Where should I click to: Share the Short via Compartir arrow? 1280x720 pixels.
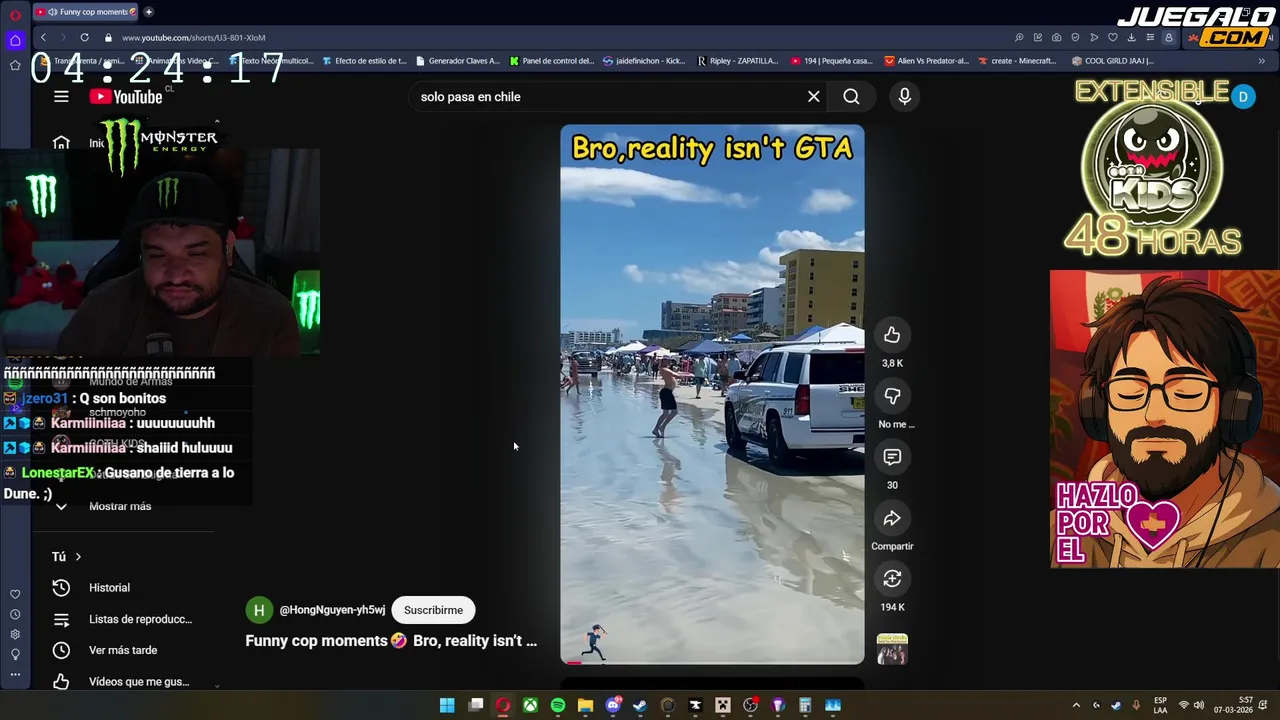892,518
